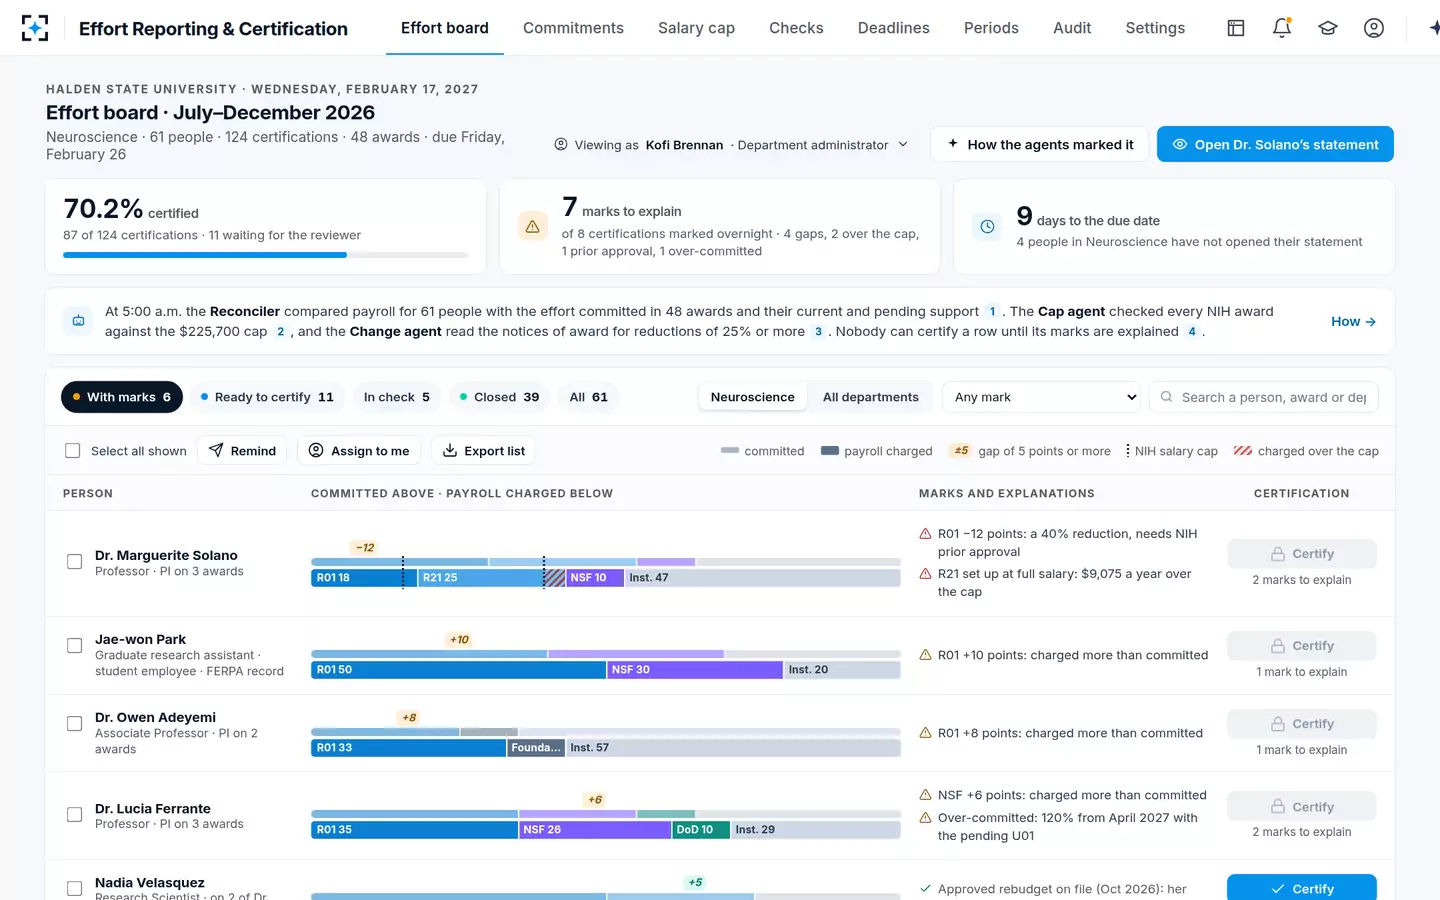Click the +10 gap badge on Park's bar
The image size is (1440, 900).
click(459, 639)
